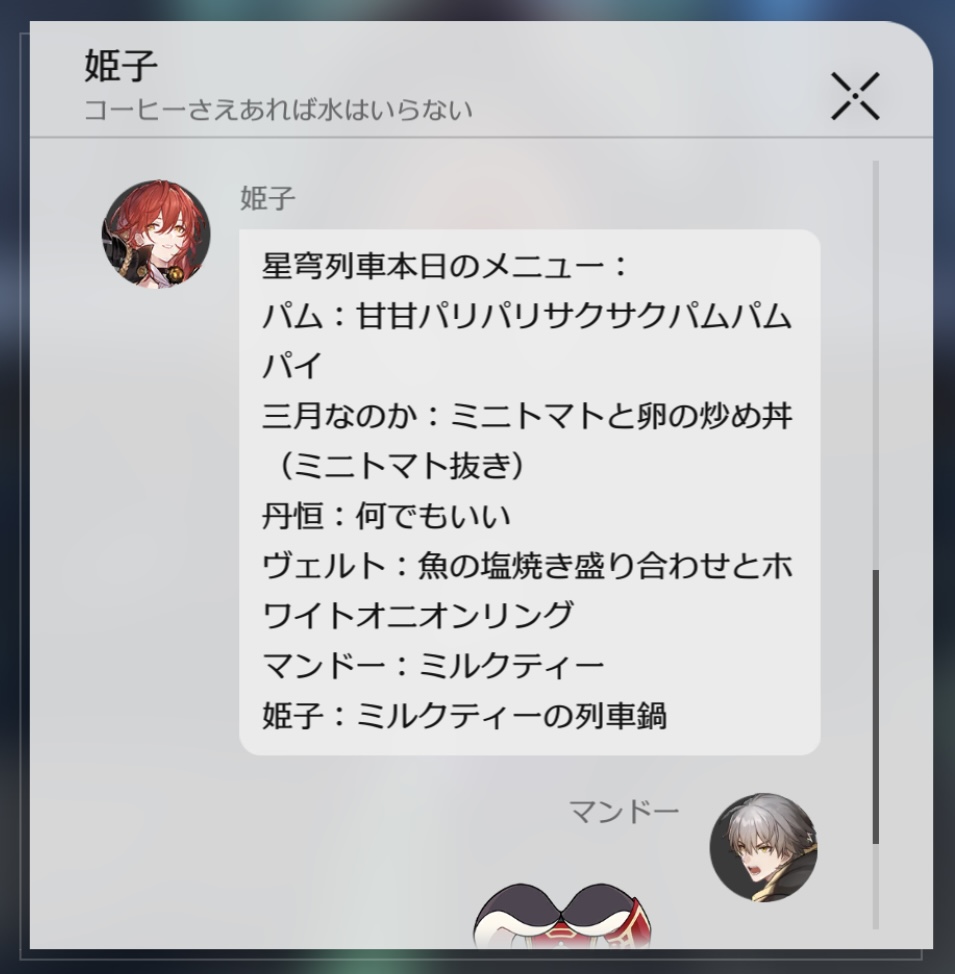Screen dimensions: 955x974
Task: Tap the 姫子：ミルクティーの列車鍋 line
Action: (x=464, y=716)
